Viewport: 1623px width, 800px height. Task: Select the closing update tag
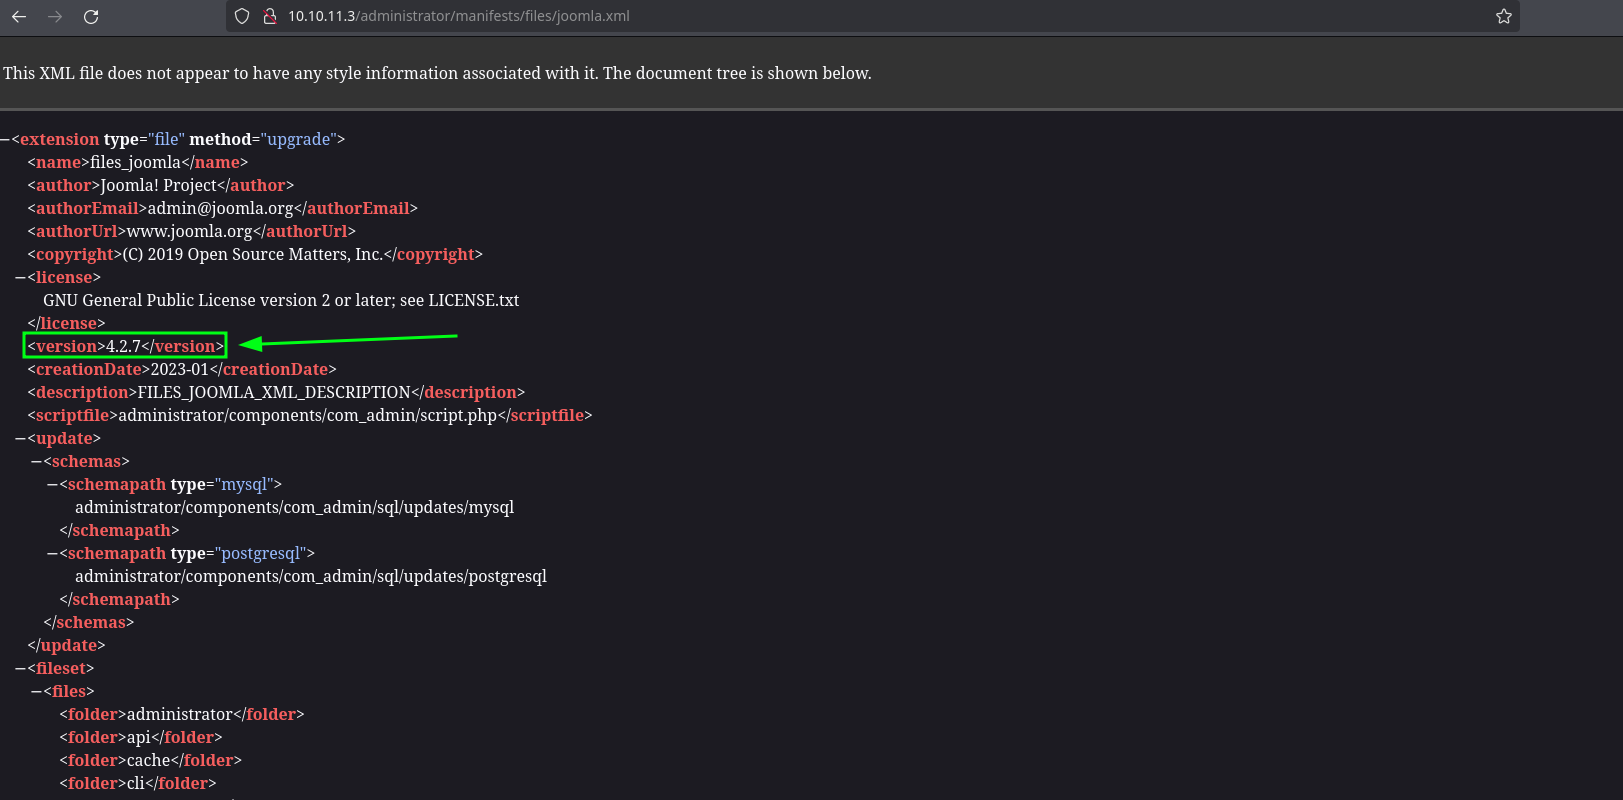click(66, 645)
